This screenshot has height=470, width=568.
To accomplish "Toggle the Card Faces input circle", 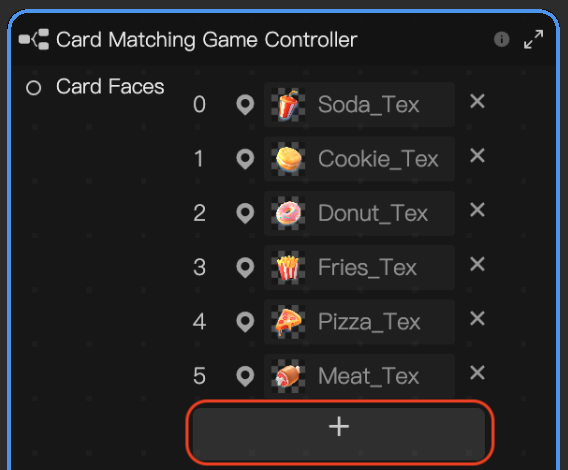I will click(x=34, y=87).
